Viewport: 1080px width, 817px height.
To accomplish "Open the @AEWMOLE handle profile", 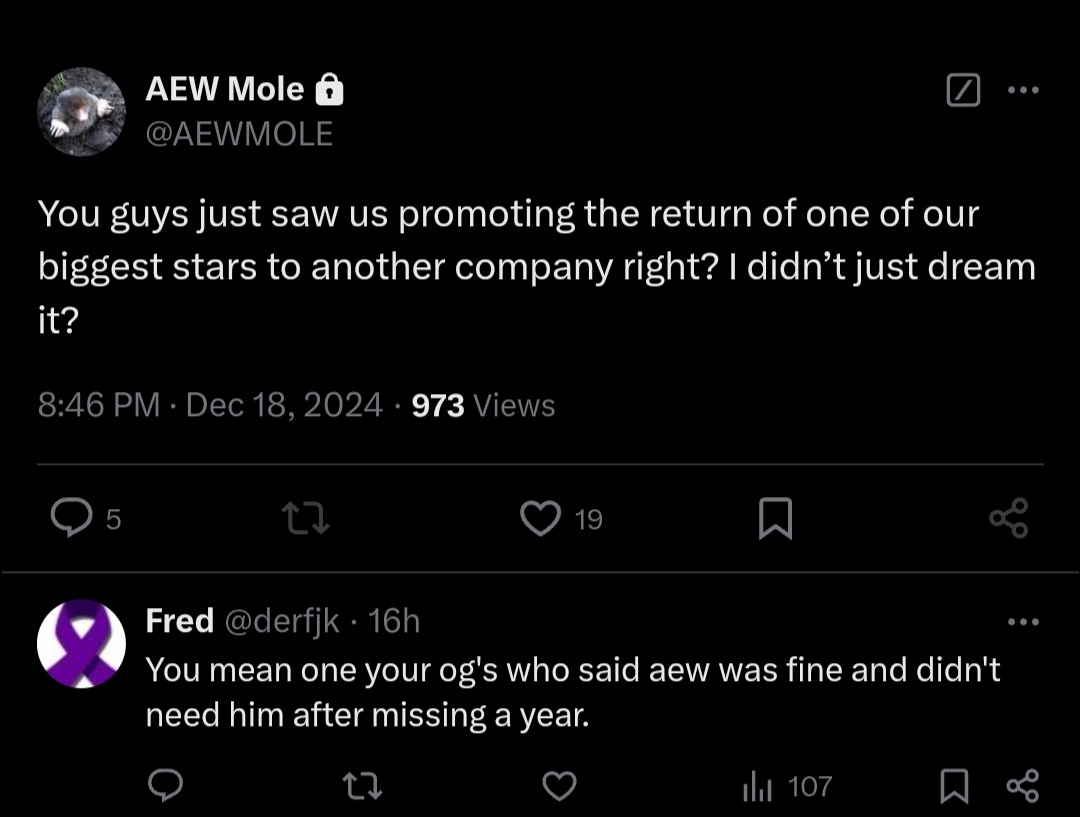I will coord(239,134).
